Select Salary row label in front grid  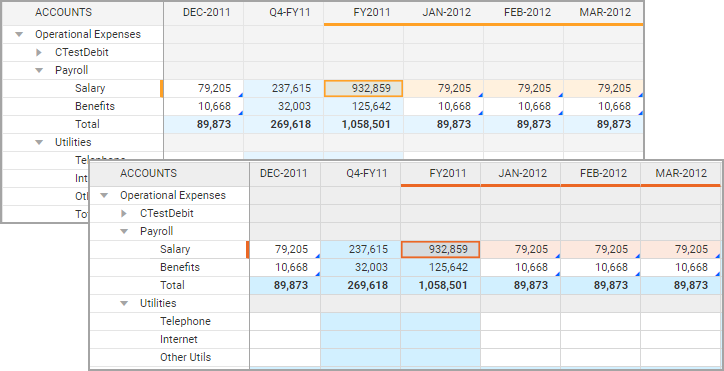click(x=175, y=249)
